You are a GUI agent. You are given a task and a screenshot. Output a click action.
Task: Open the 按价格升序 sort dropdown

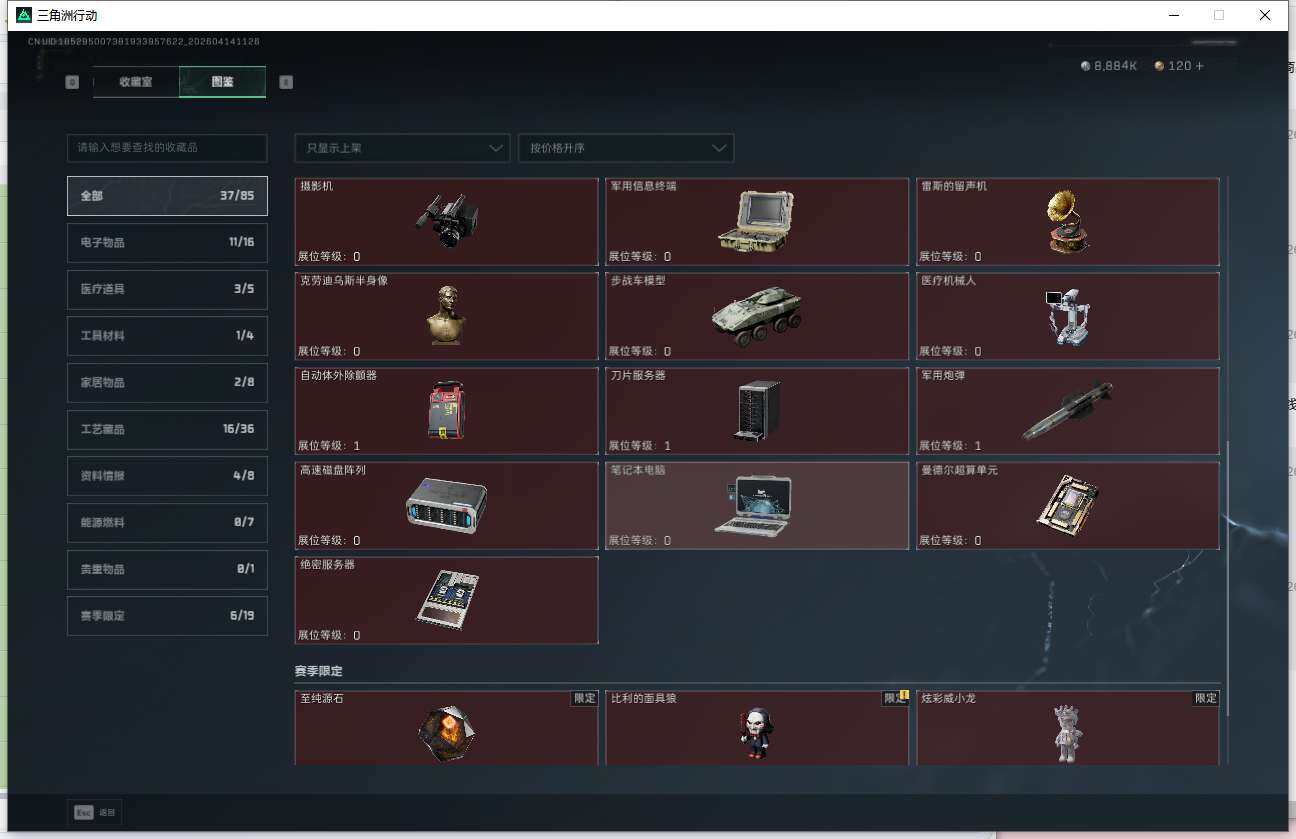[626, 148]
